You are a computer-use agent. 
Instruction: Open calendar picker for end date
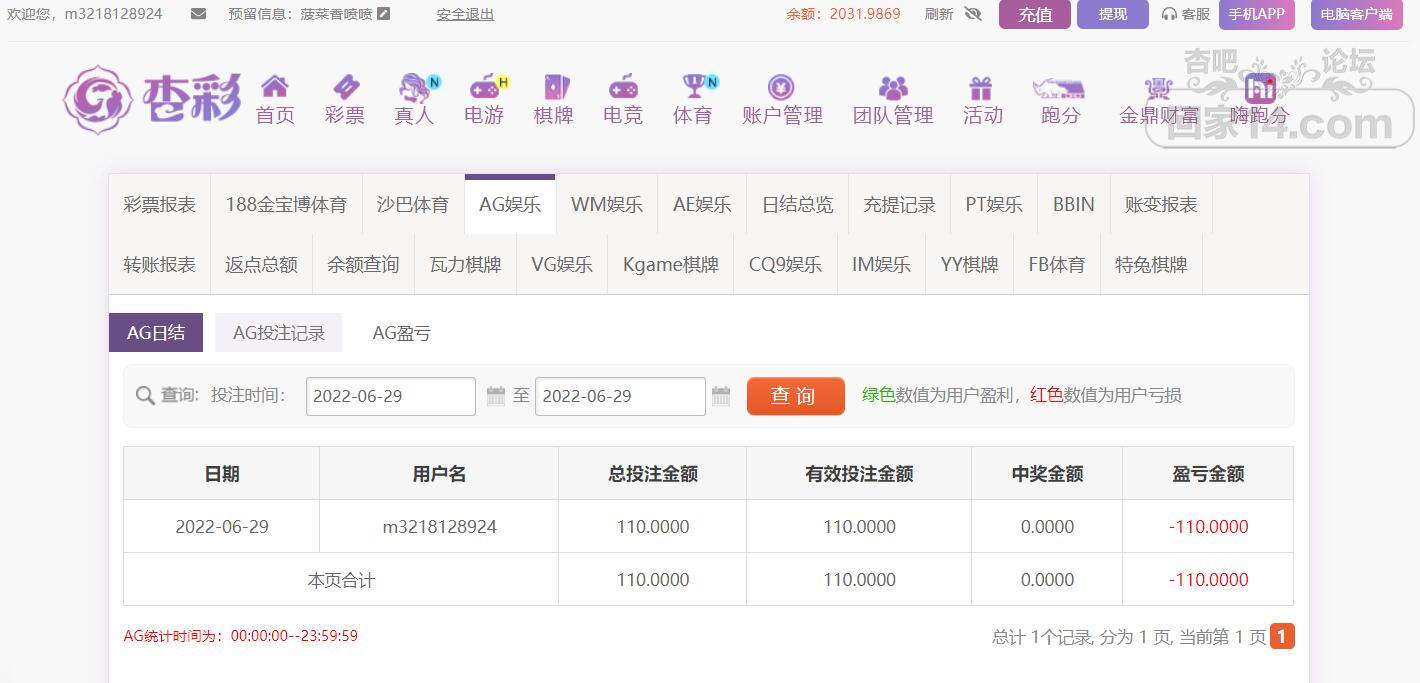721,396
